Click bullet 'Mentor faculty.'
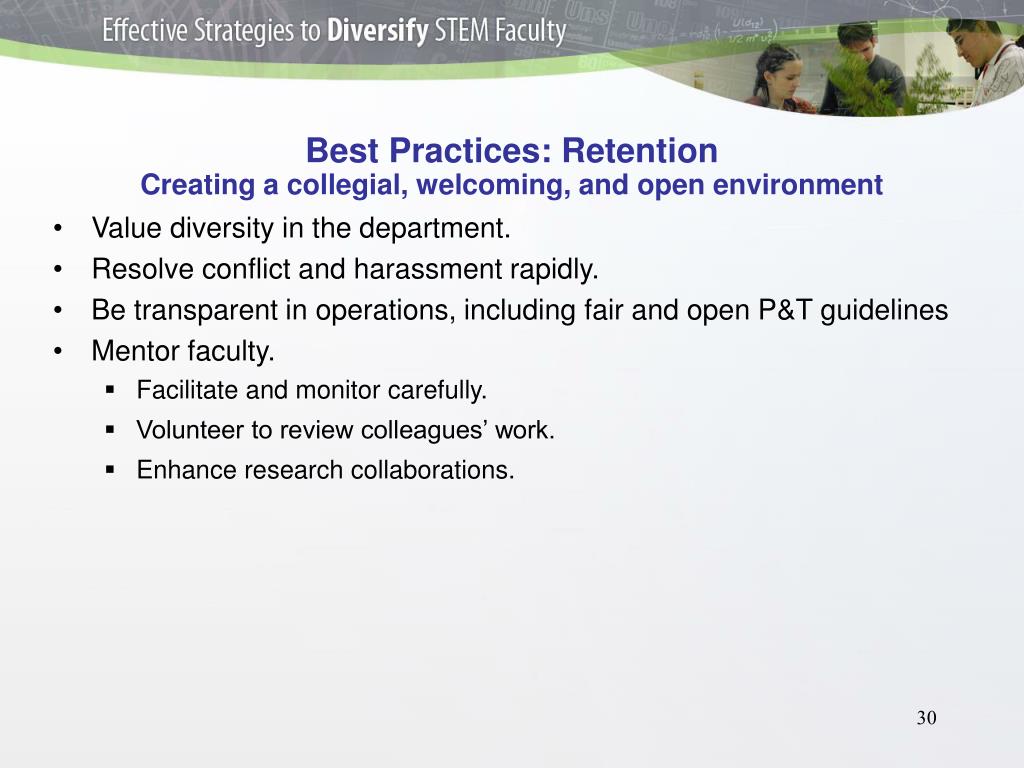Image resolution: width=1024 pixels, height=768 pixels. pos(183,351)
